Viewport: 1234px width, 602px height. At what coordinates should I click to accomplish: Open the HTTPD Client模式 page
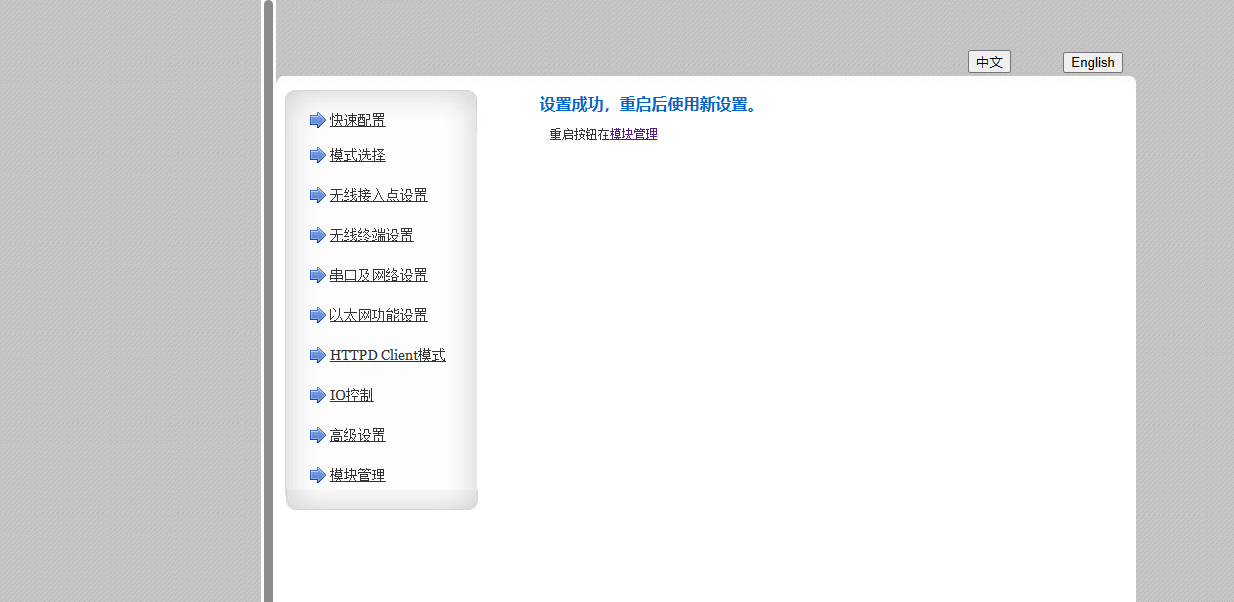[x=387, y=355]
